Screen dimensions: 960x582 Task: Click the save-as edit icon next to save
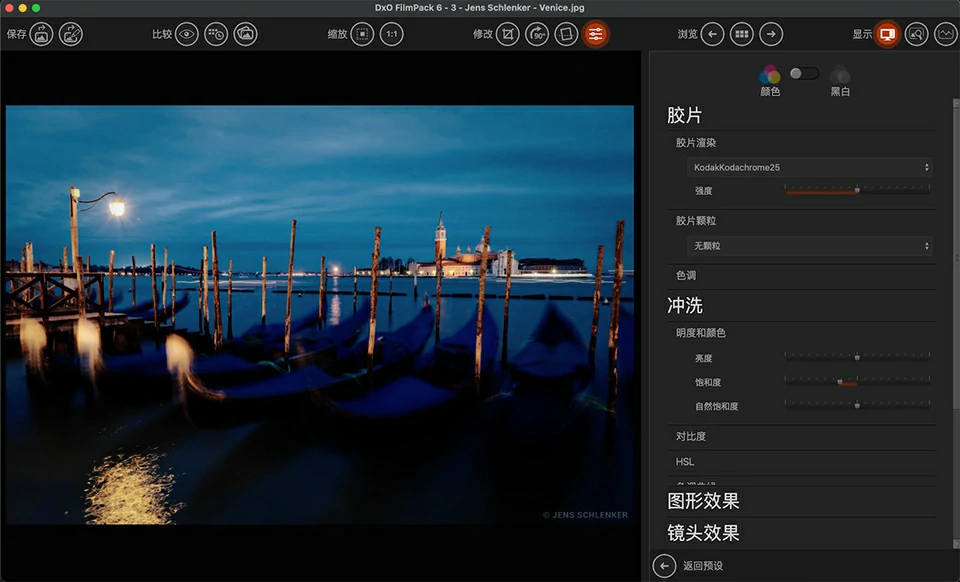coord(71,34)
